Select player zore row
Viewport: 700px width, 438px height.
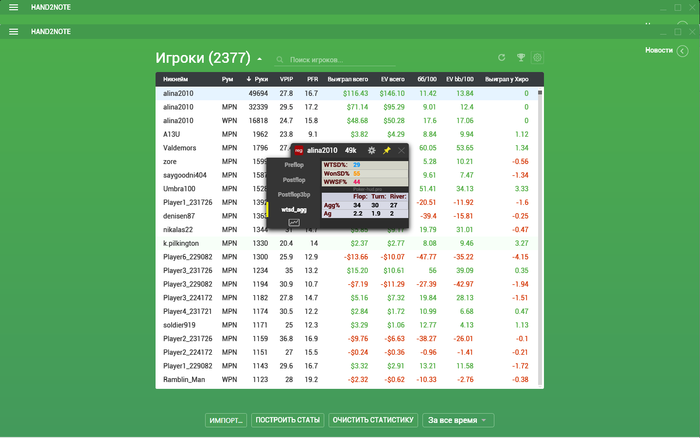tap(346, 162)
